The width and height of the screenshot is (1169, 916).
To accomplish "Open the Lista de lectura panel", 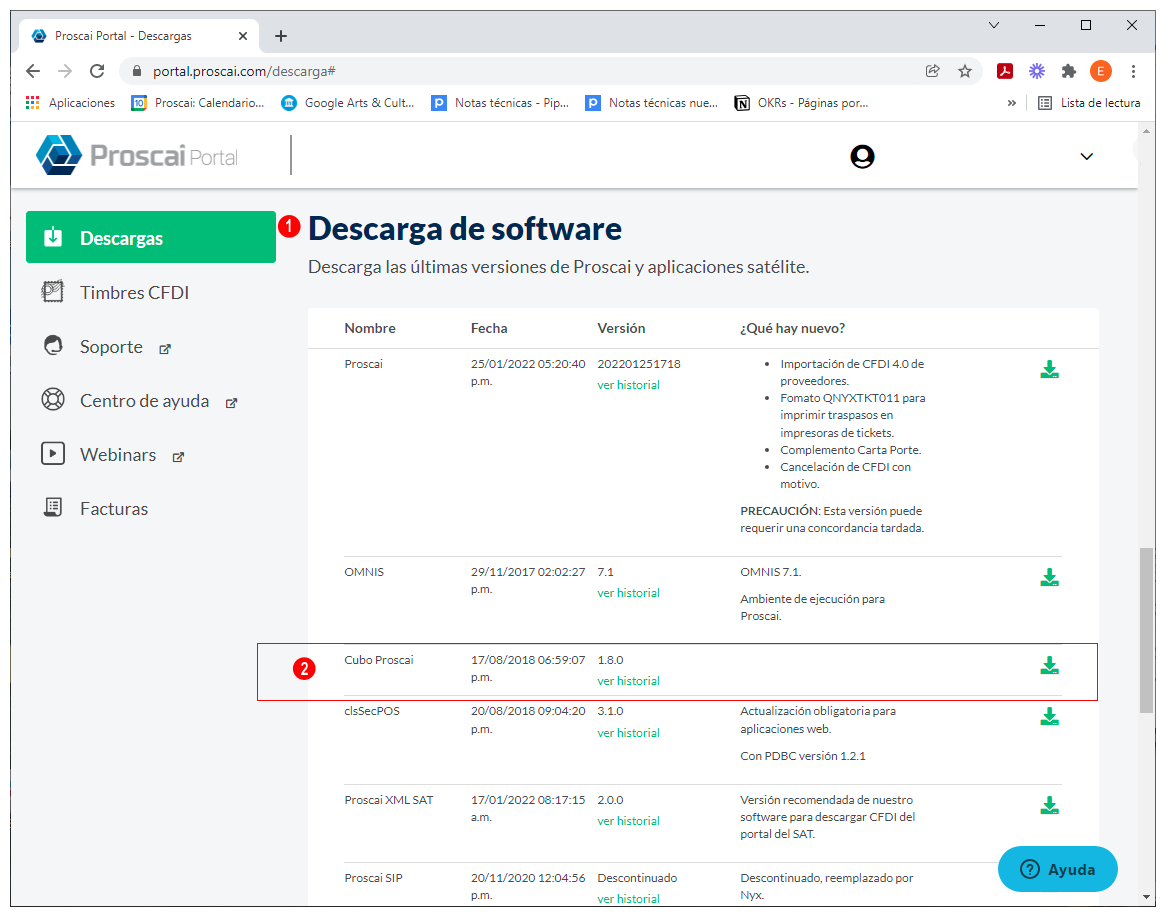I will tap(1089, 103).
